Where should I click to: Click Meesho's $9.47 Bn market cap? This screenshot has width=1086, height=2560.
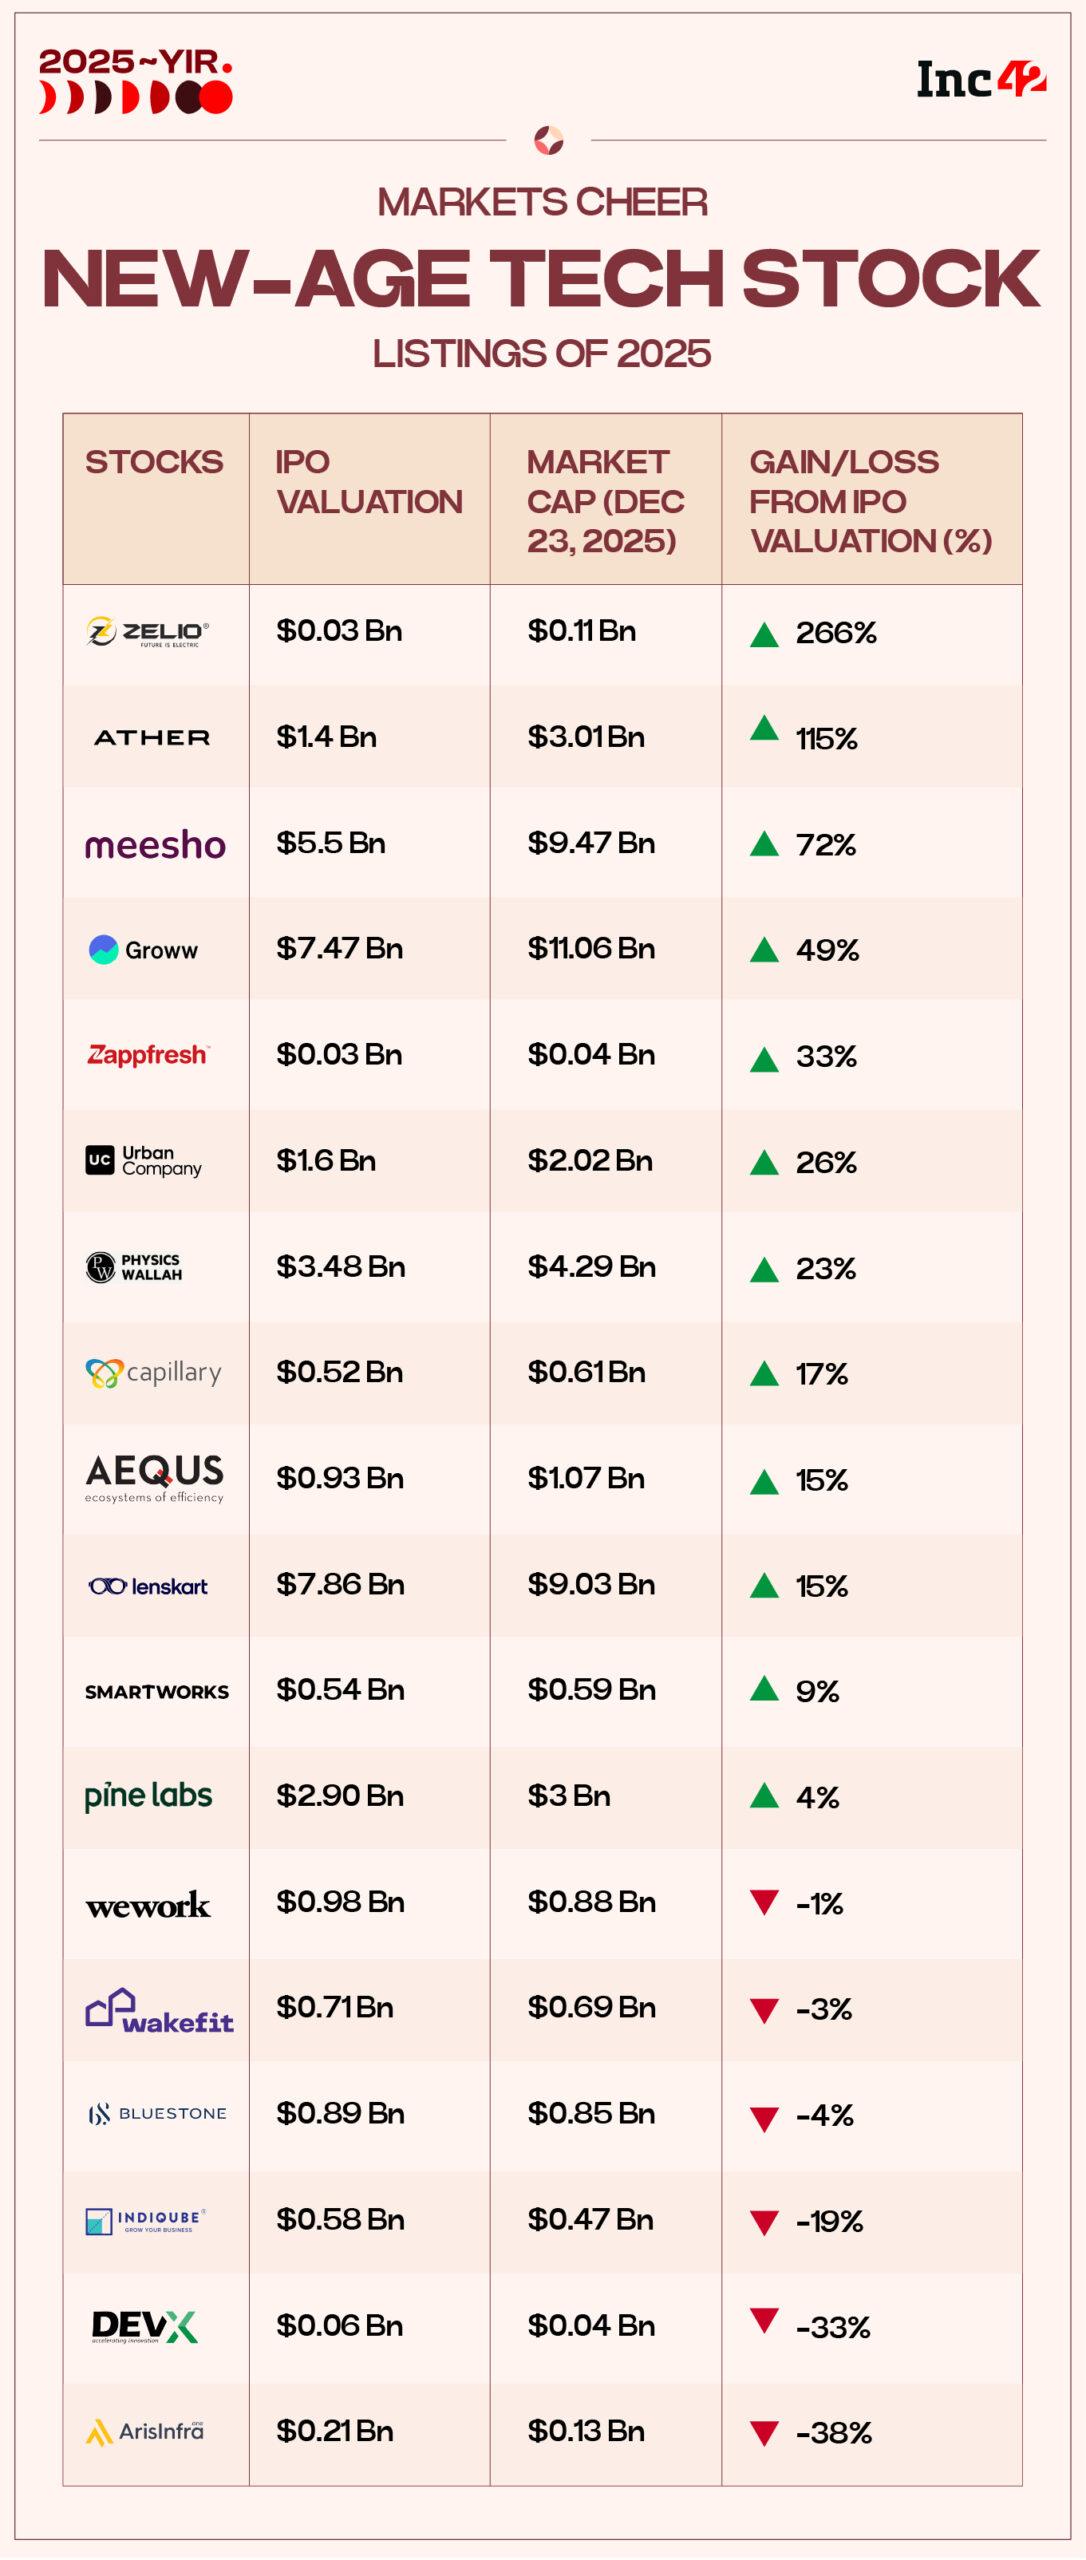click(591, 843)
